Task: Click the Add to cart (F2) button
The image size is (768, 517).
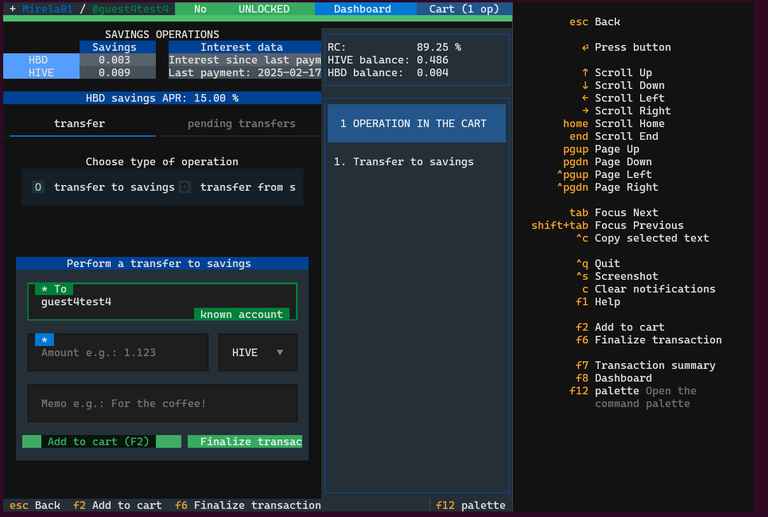Action: (x=101, y=442)
